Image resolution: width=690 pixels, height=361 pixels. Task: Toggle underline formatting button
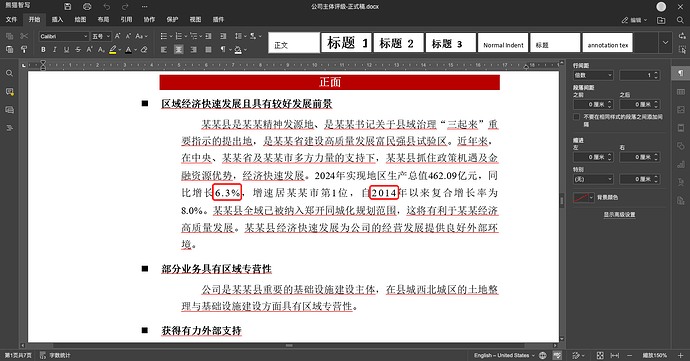click(x=66, y=50)
